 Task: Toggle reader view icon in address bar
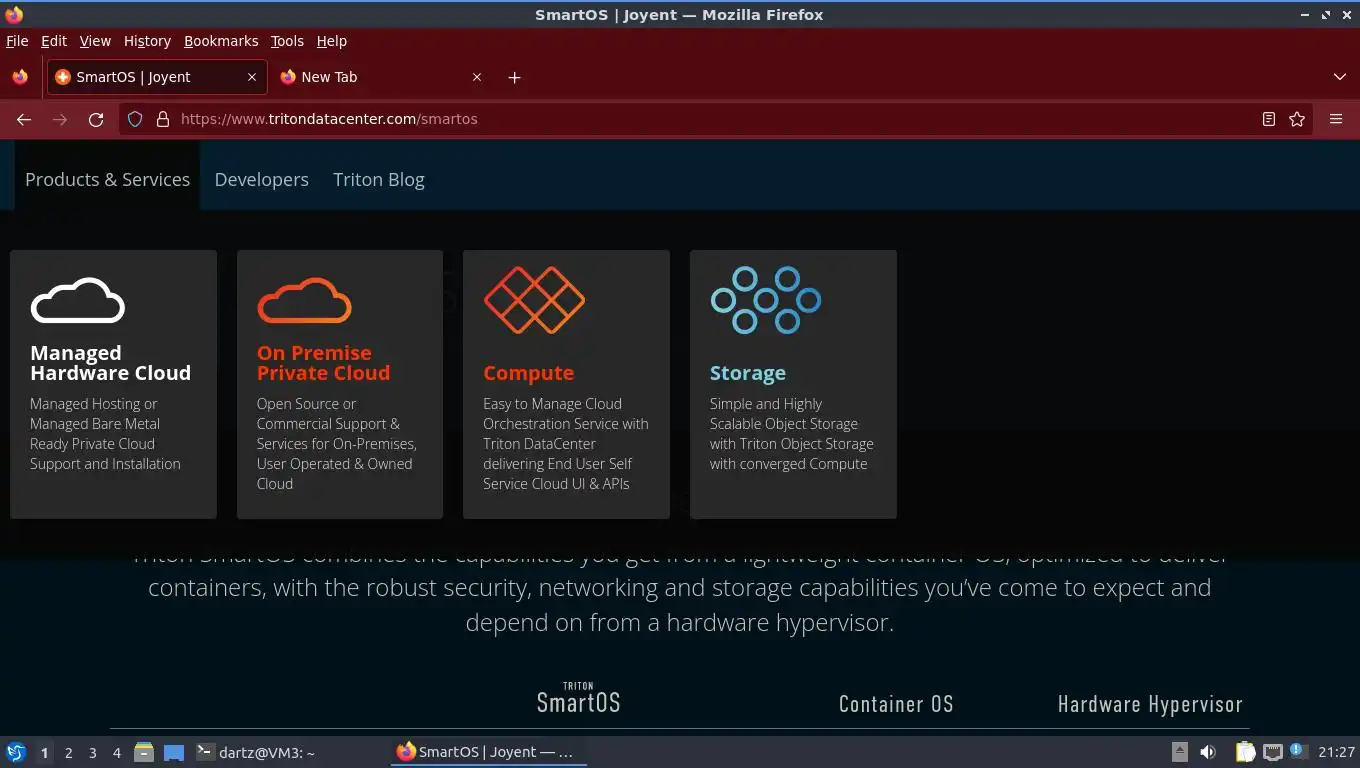click(x=1268, y=119)
